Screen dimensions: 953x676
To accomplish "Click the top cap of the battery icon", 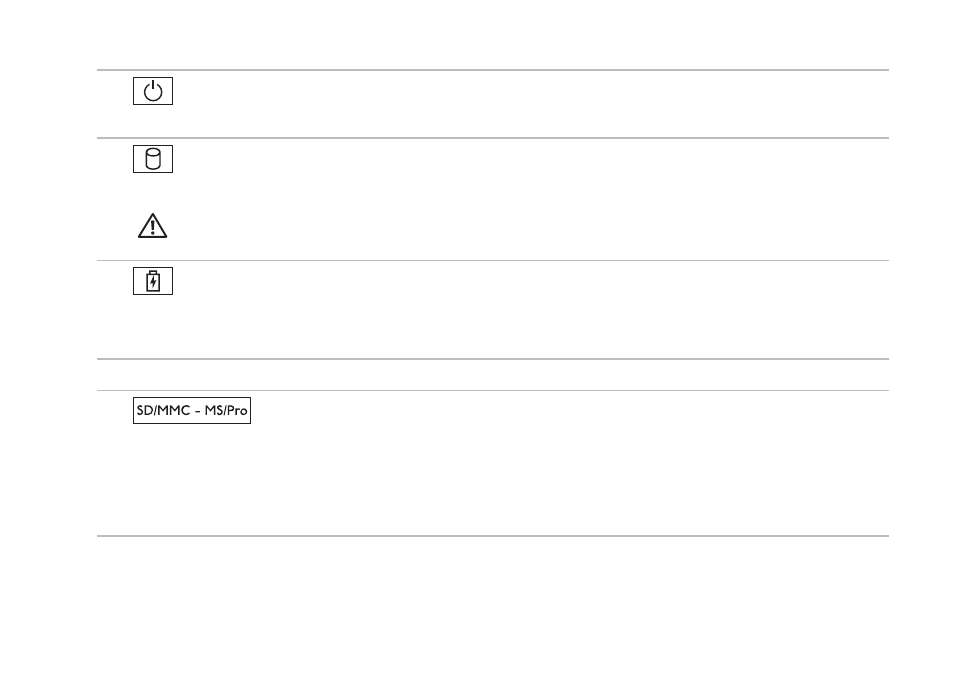I will [153, 272].
